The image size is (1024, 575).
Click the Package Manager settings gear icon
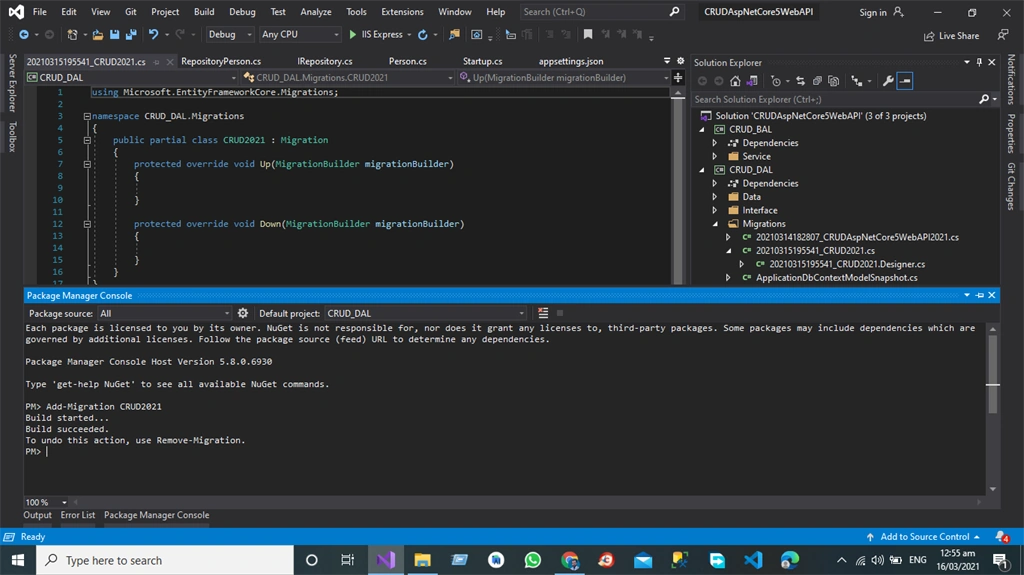point(243,314)
